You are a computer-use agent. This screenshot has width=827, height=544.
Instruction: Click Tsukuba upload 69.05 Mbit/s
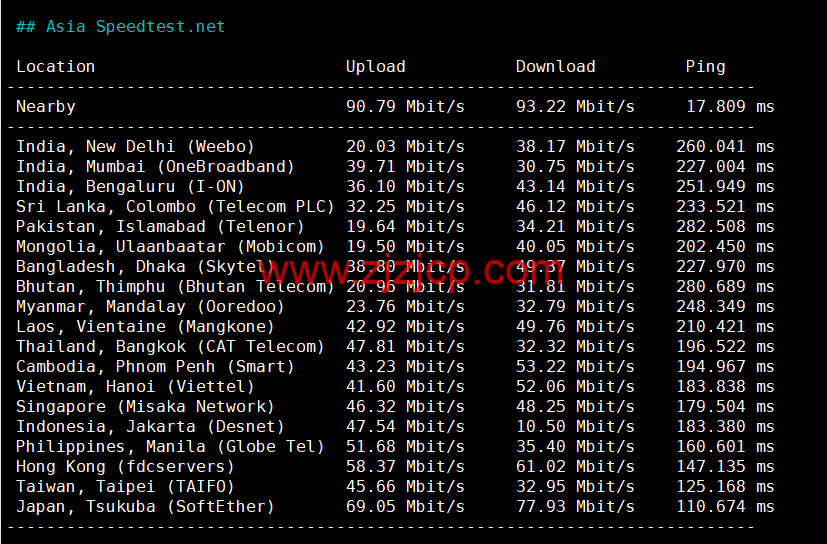[405, 507]
